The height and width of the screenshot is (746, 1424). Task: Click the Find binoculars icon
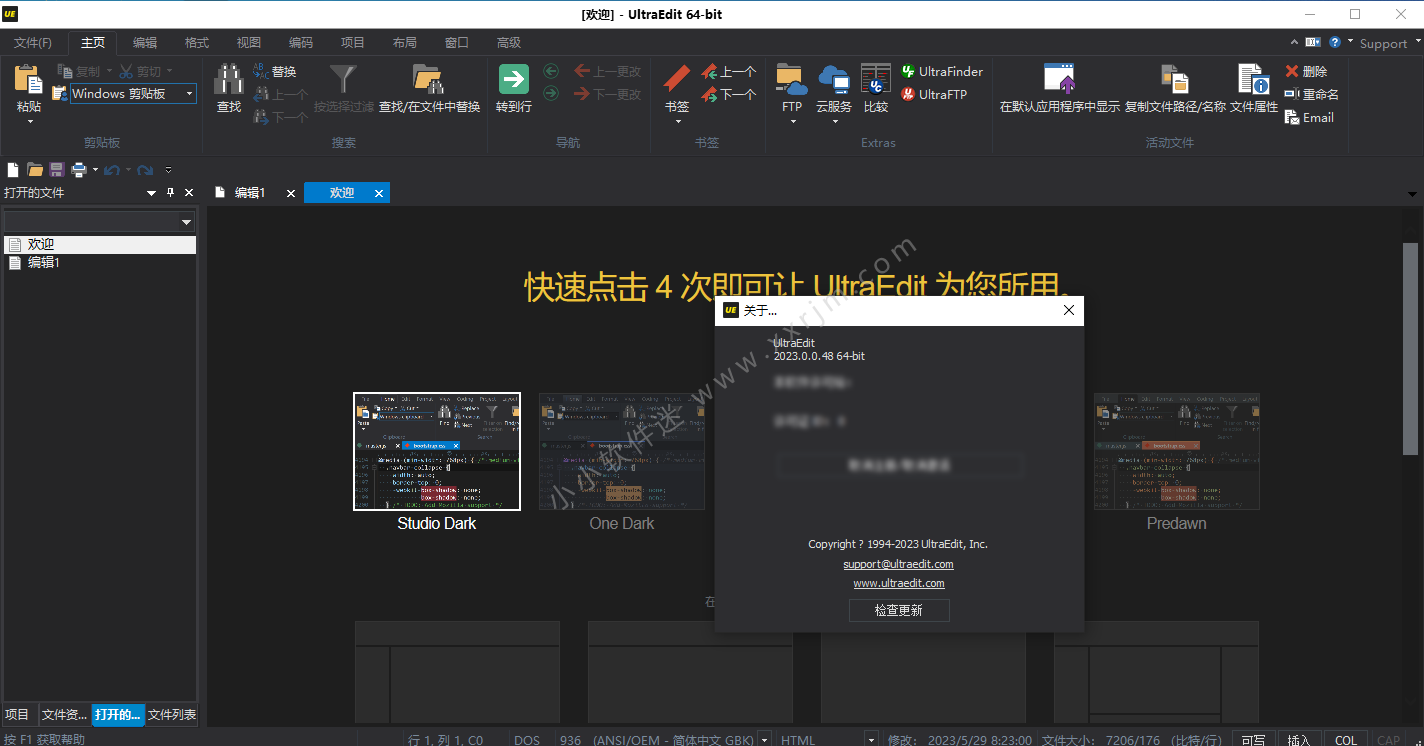229,80
